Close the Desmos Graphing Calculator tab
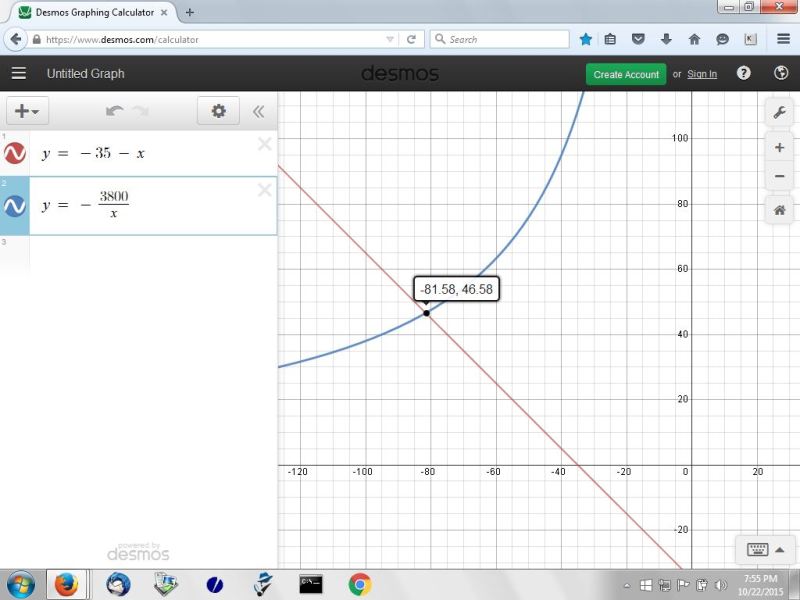The width and height of the screenshot is (800, 600). click(164, 12)
